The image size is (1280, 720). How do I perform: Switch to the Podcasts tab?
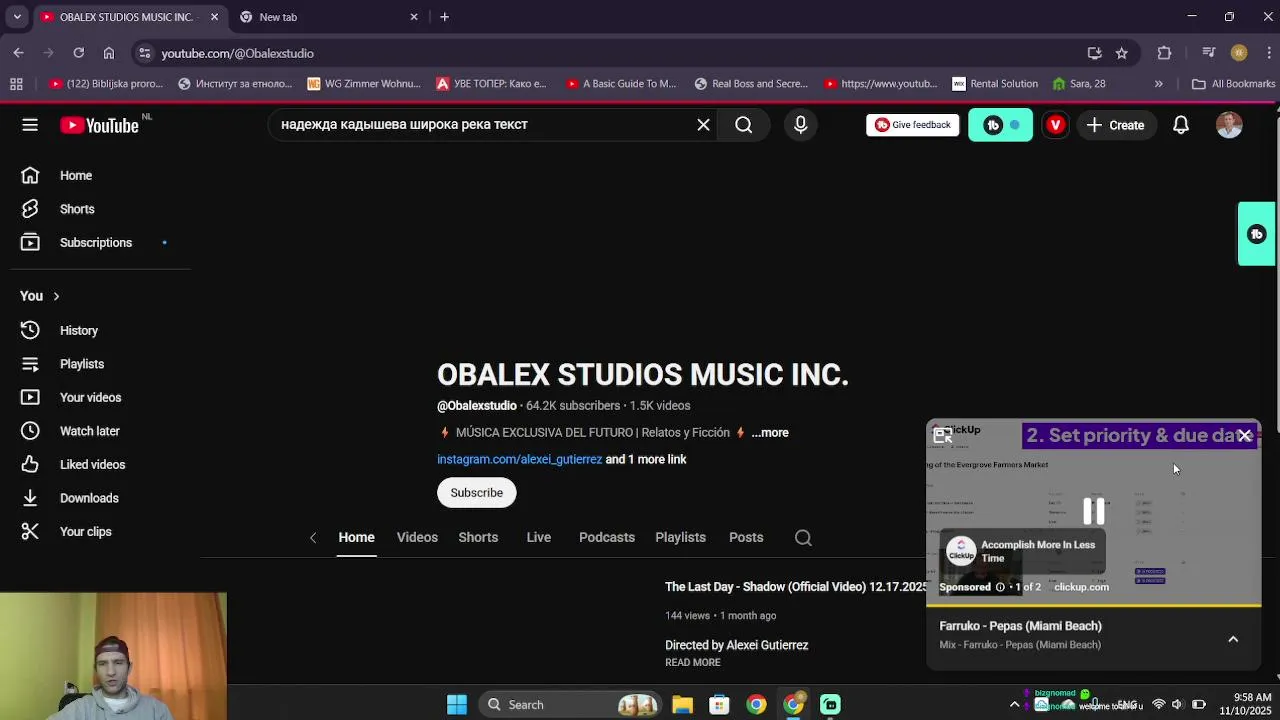tap(607, 538)
